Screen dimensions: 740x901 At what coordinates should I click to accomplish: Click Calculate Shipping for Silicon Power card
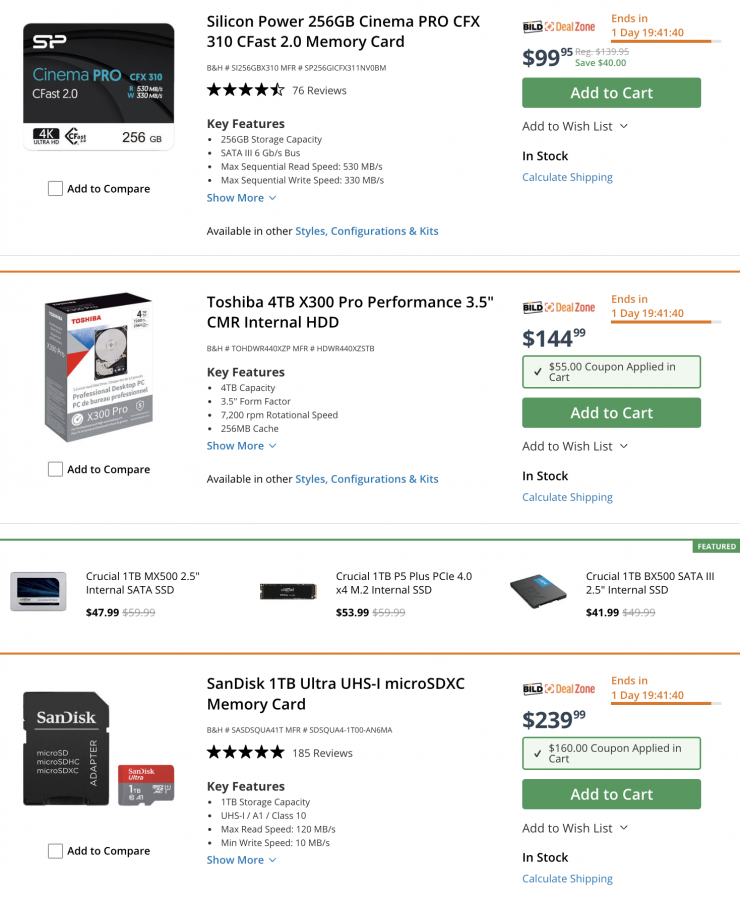coord(567,177)
